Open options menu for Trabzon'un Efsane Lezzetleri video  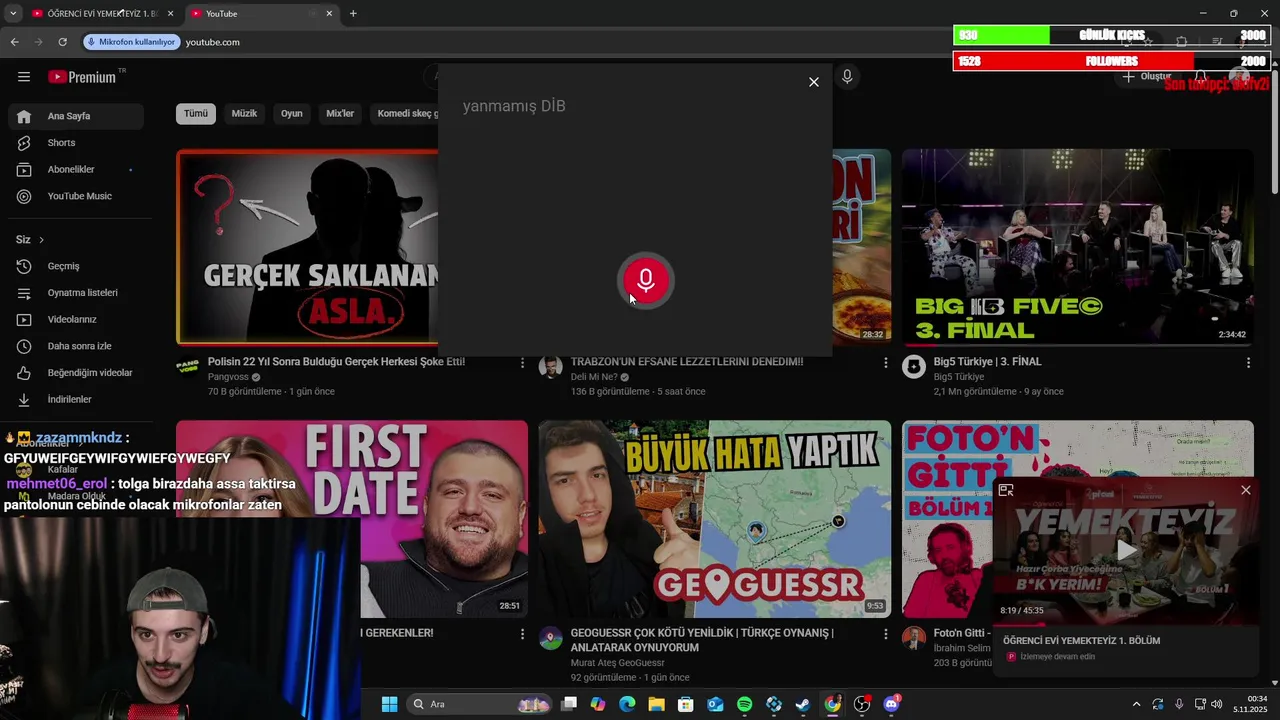[x=885, y=363]
